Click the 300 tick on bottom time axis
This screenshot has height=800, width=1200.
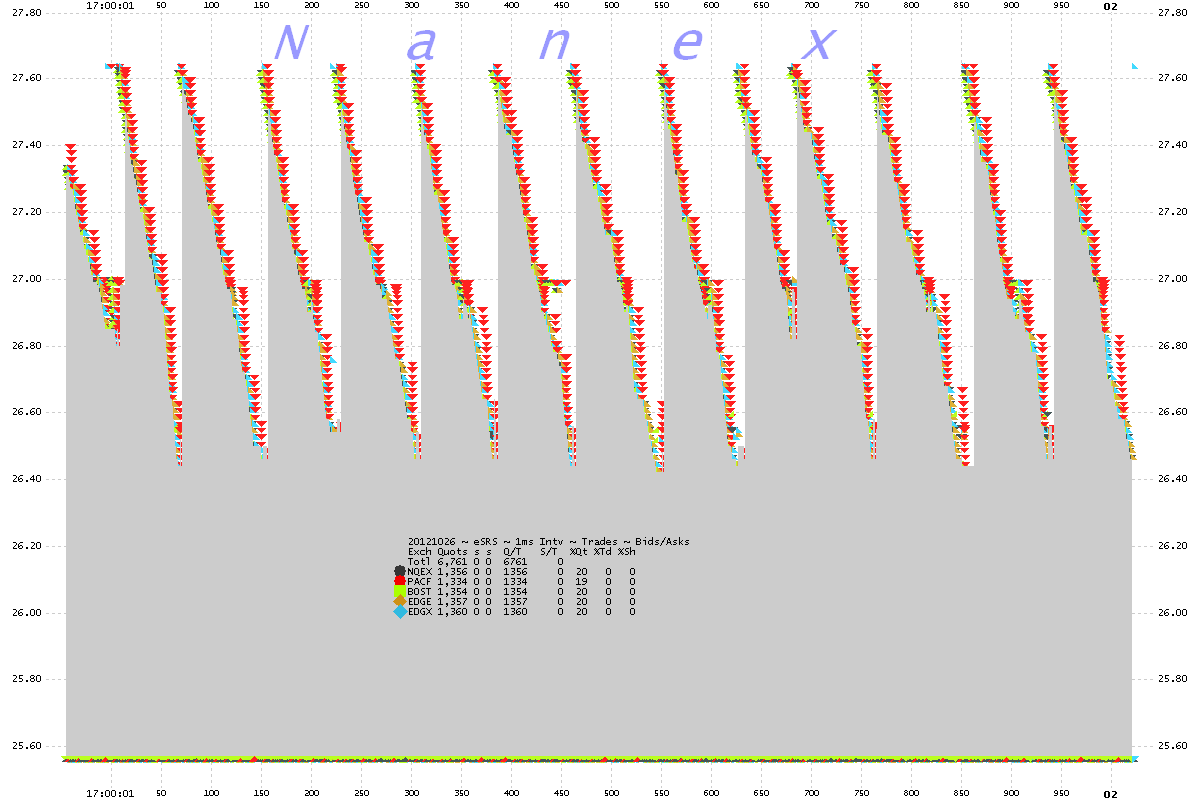pyautogui.click(x=411, y=793)
